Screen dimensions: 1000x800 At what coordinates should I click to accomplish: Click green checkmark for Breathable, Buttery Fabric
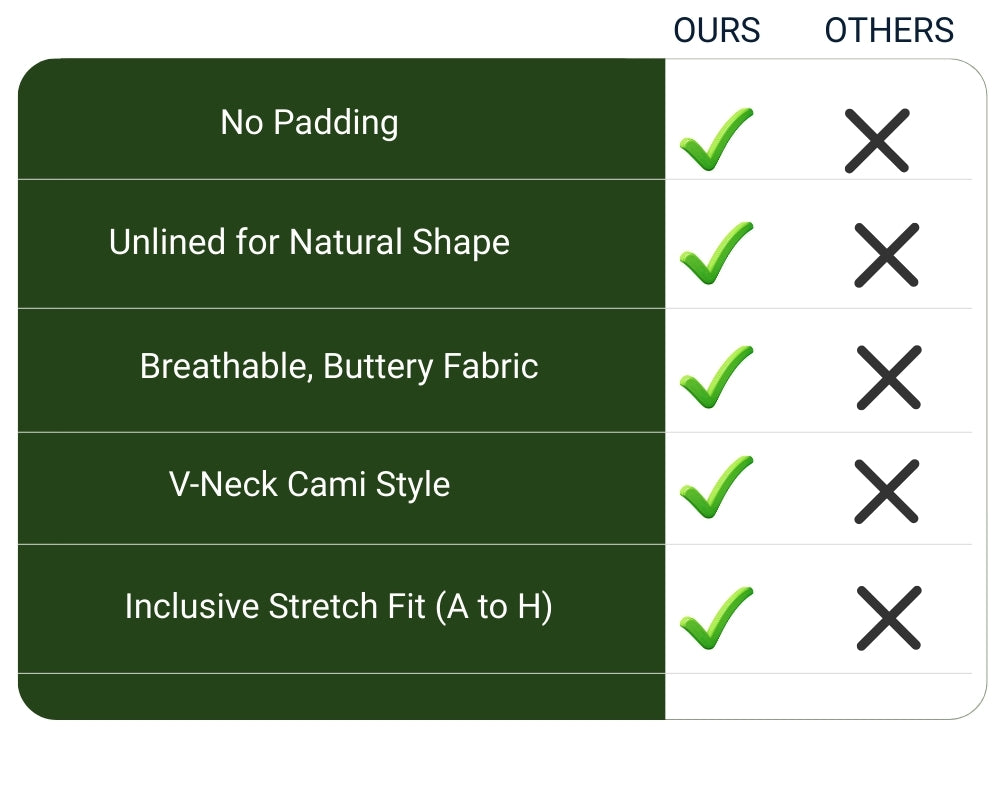[715, 377]
